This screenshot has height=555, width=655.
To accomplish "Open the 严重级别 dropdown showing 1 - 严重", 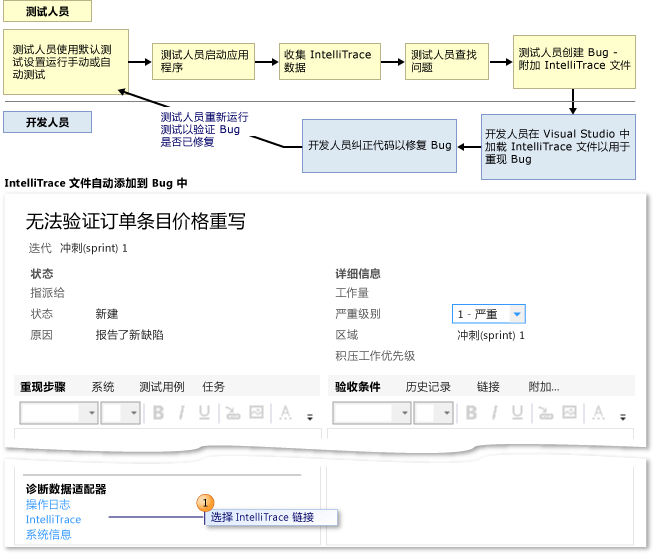I will [x=489, y=314].
